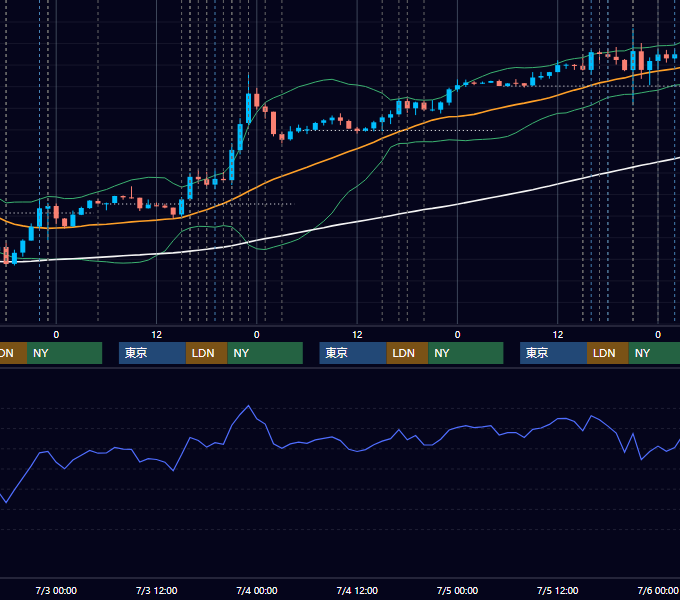Click the 7/6 00:00 date label
Viewport: 680px width, 600px height.
point(657,590)
